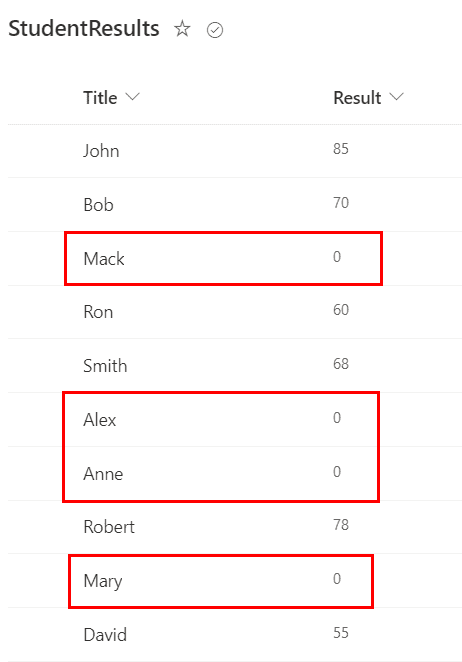The height and width of the screenshot is (662, 462).
Task: Select the Anne row title
Action: (x=103, y=474)
